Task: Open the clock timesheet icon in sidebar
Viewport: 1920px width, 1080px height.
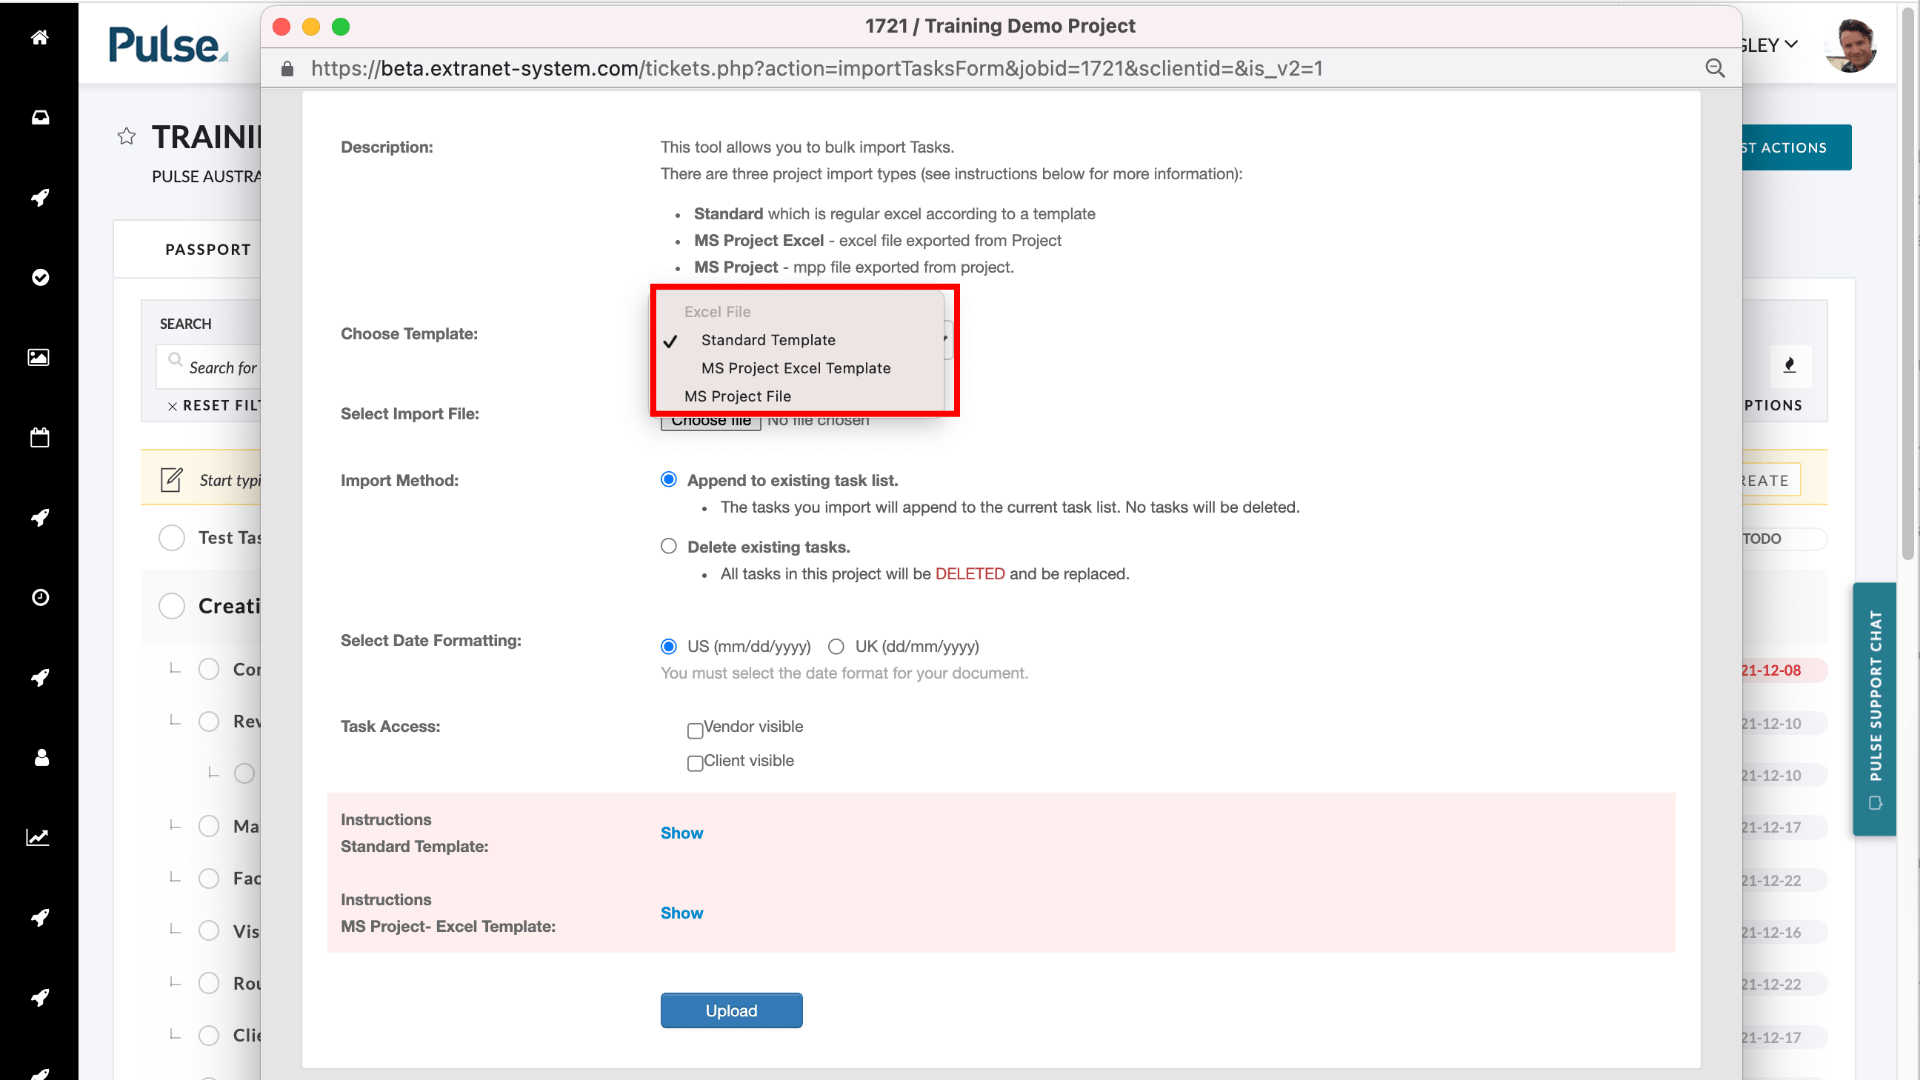Action: 40,597
